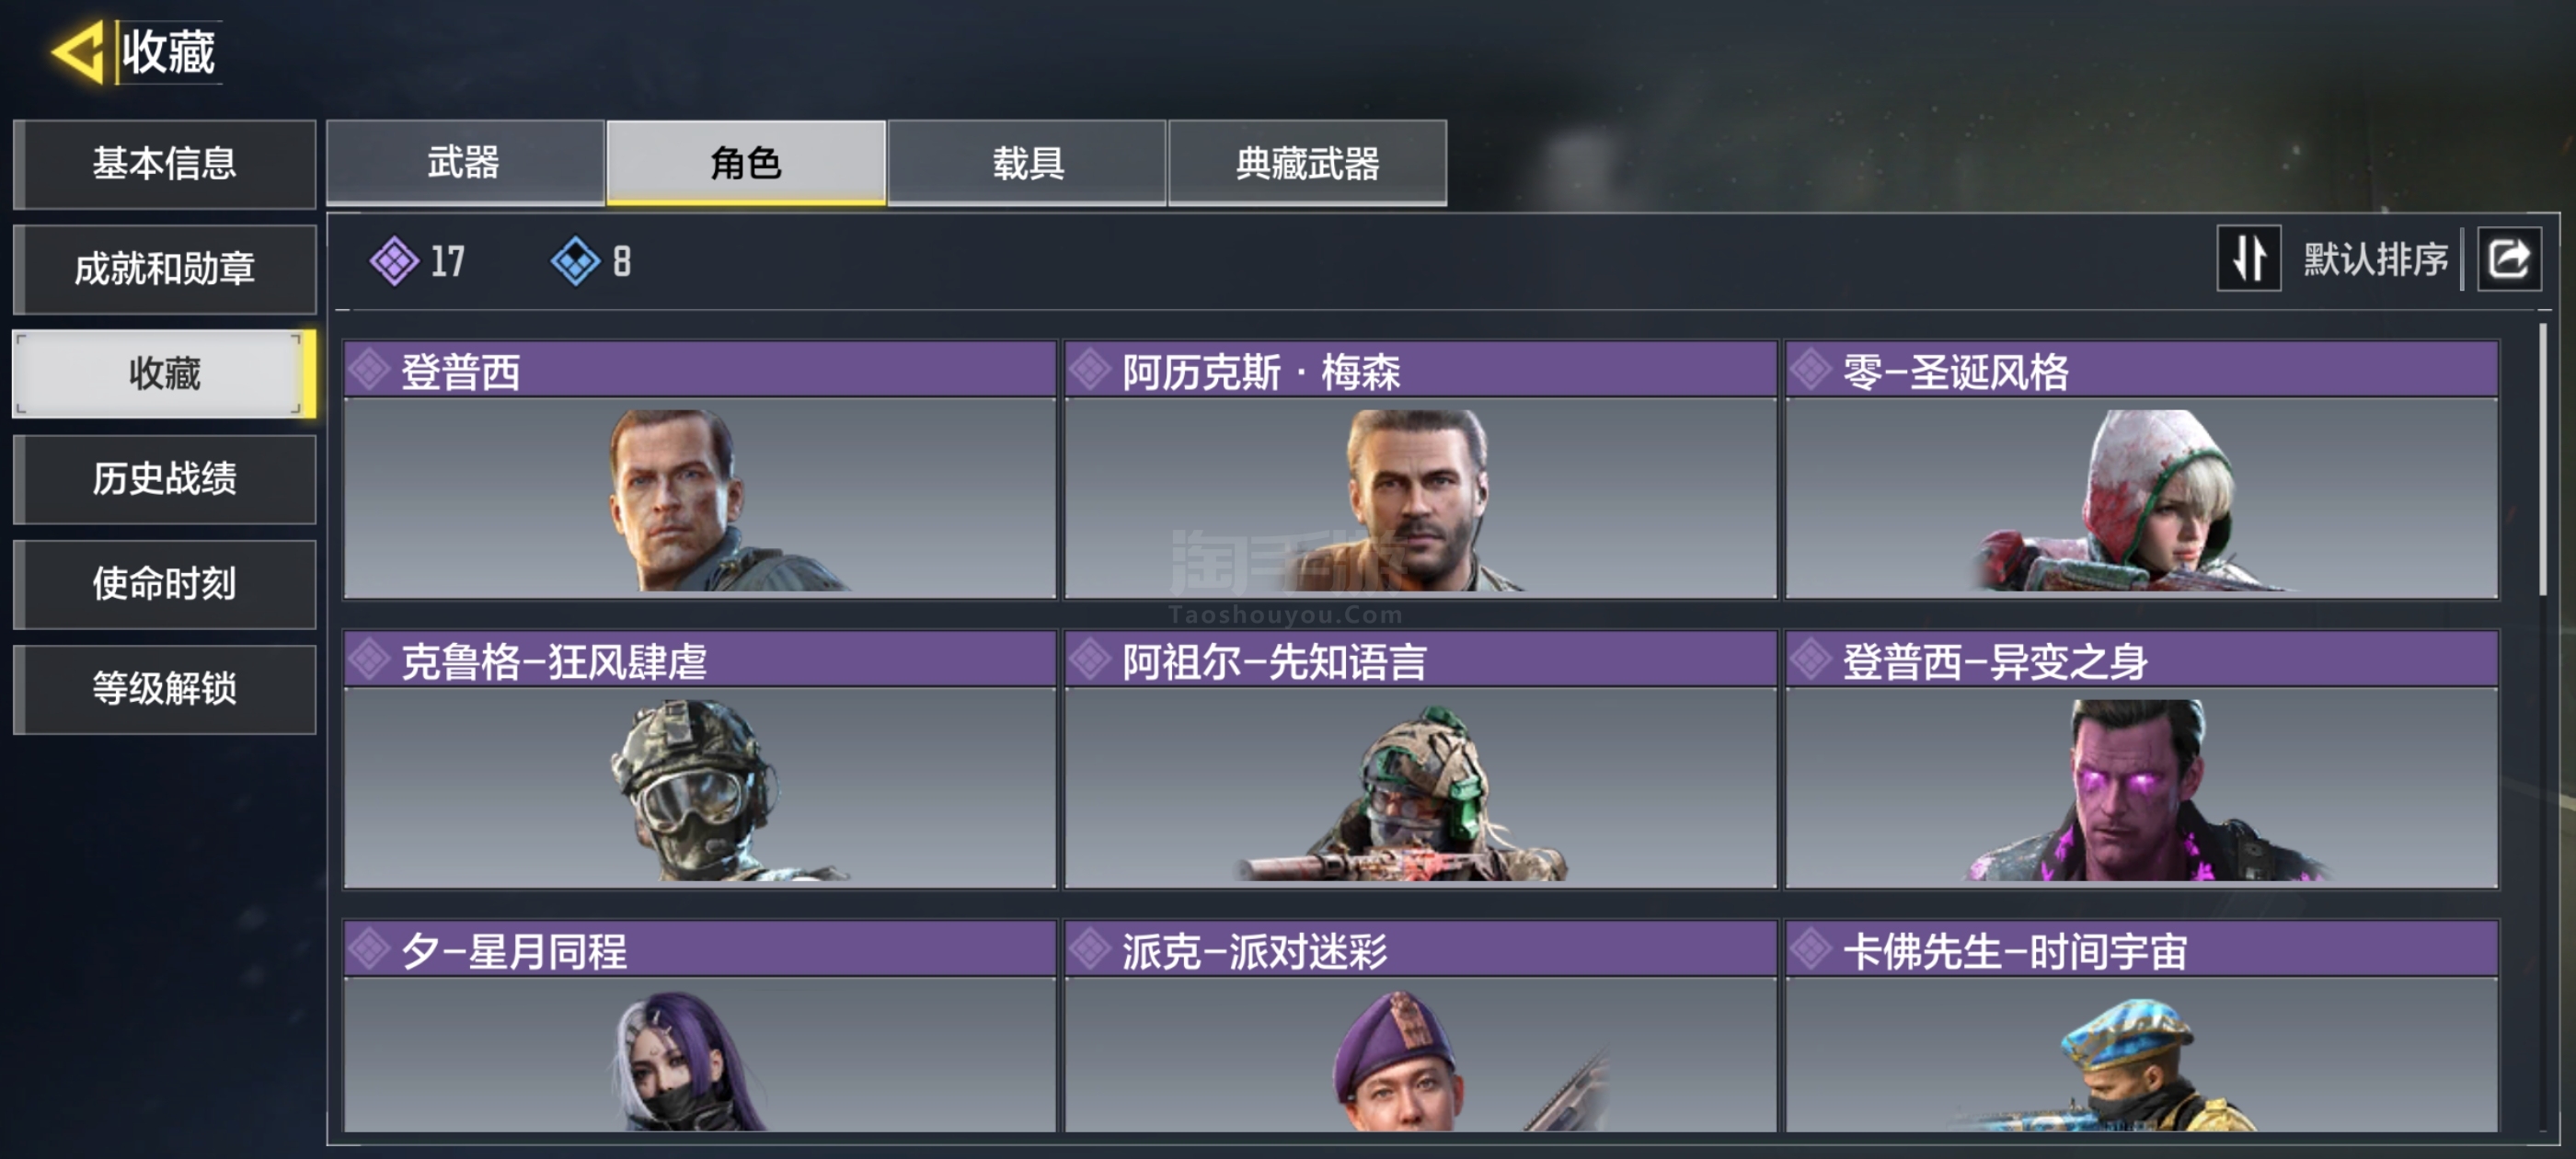Click the share icon beside 默认排序
Image resolution: width=2576 pixels, height=1159 pixels.
[x=2508, y=259]
